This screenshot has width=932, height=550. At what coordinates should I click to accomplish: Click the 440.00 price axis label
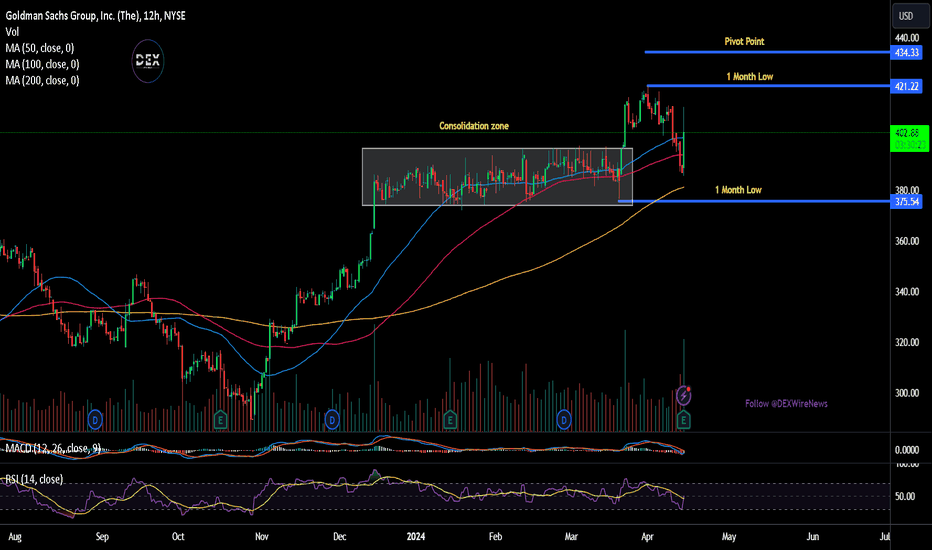pyautogui.click(x=907, y=38)
